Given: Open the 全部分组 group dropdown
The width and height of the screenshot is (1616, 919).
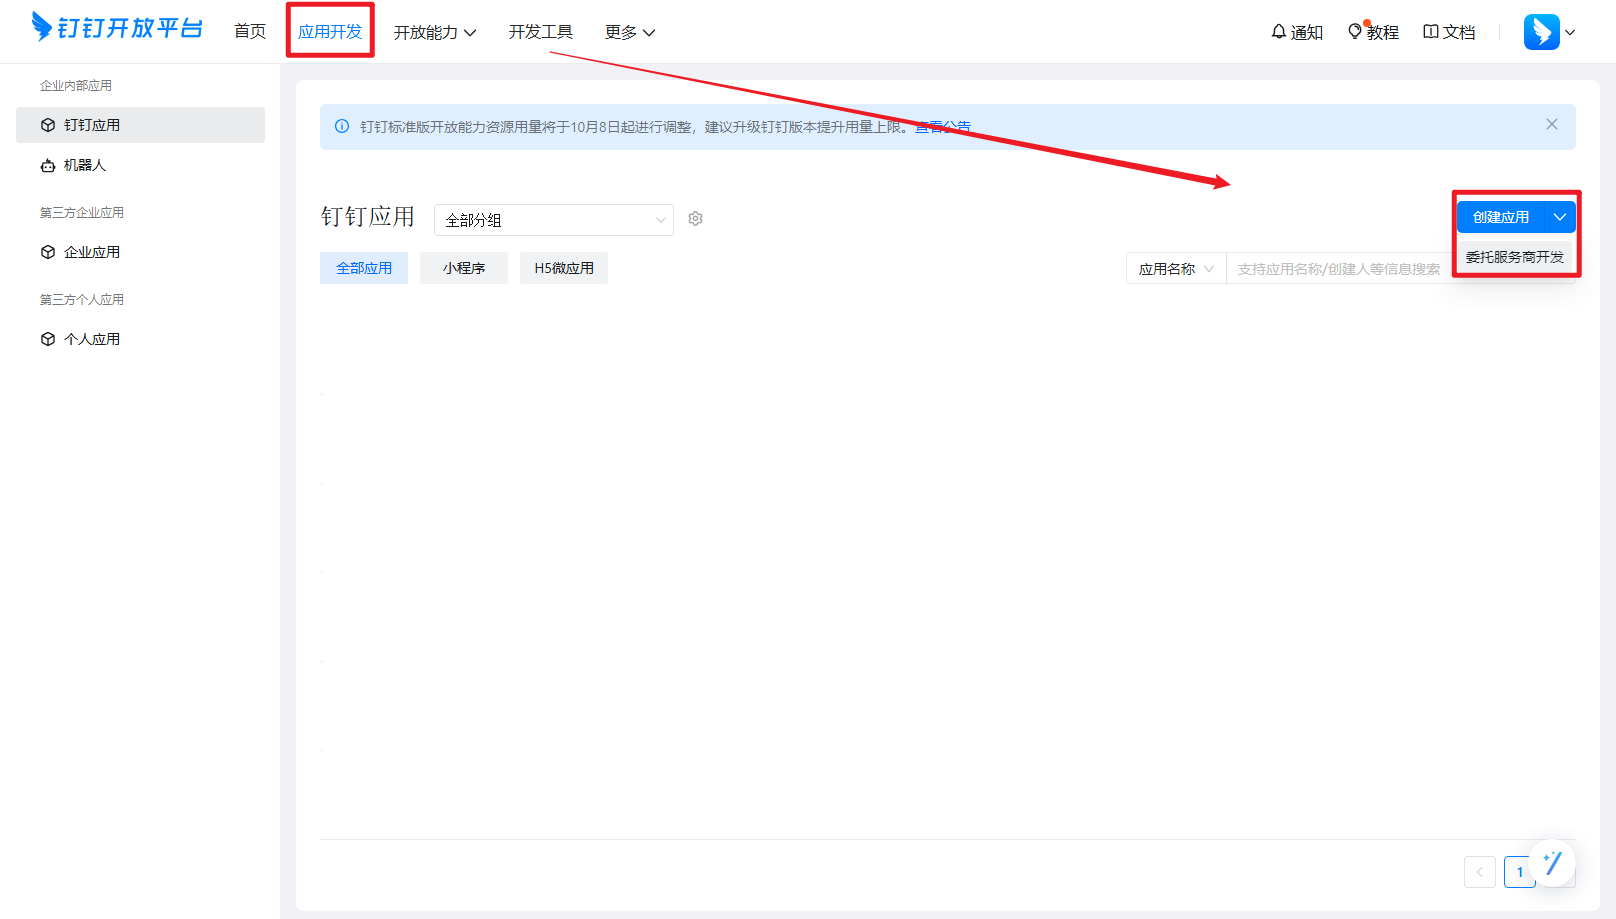Looking at the screenshot, I should [x=554, y=220].
